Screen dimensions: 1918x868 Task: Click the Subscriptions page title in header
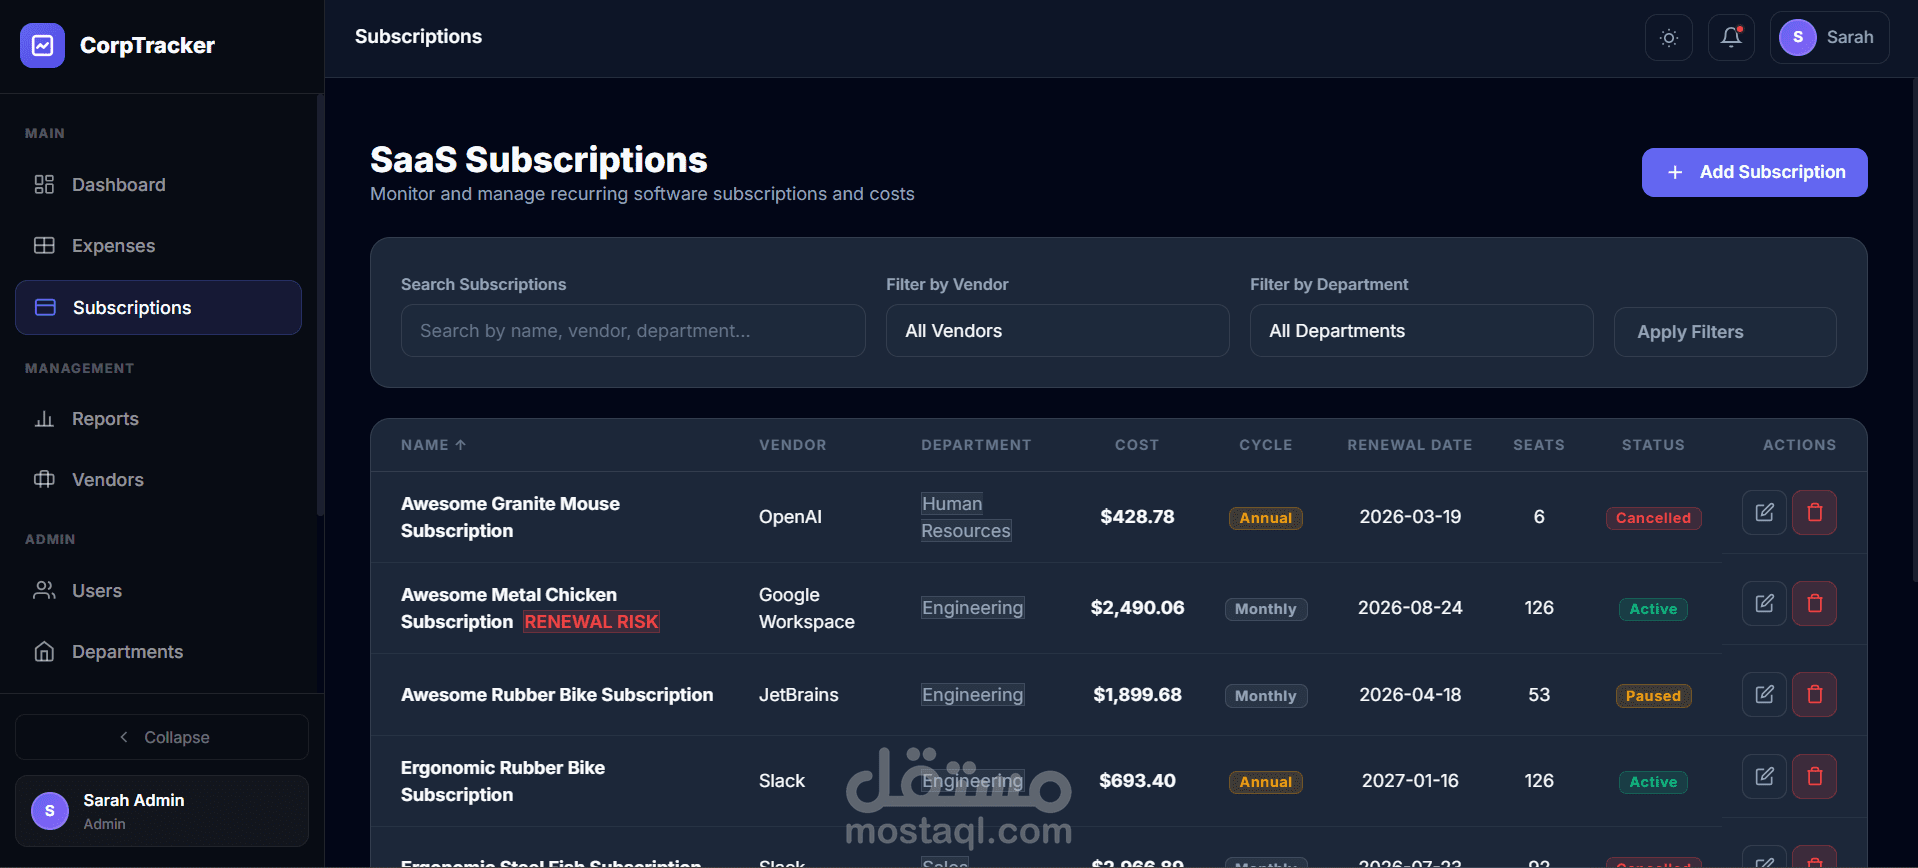(x=418, y=37)
